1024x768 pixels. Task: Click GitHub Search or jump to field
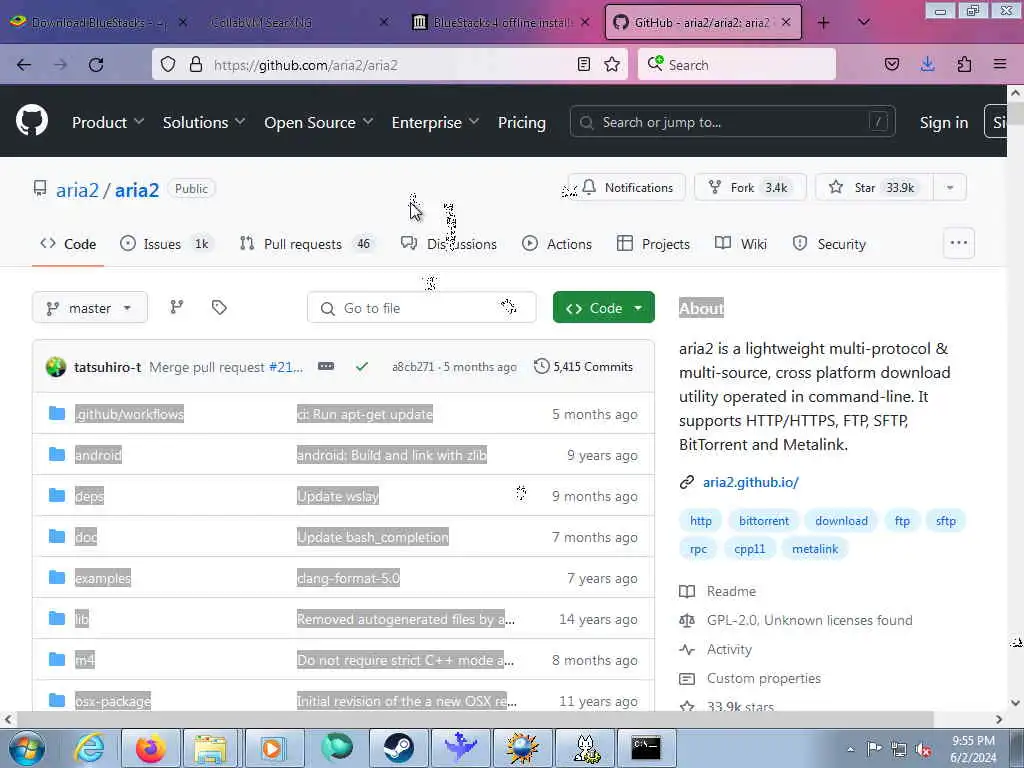tap(732, 122)
